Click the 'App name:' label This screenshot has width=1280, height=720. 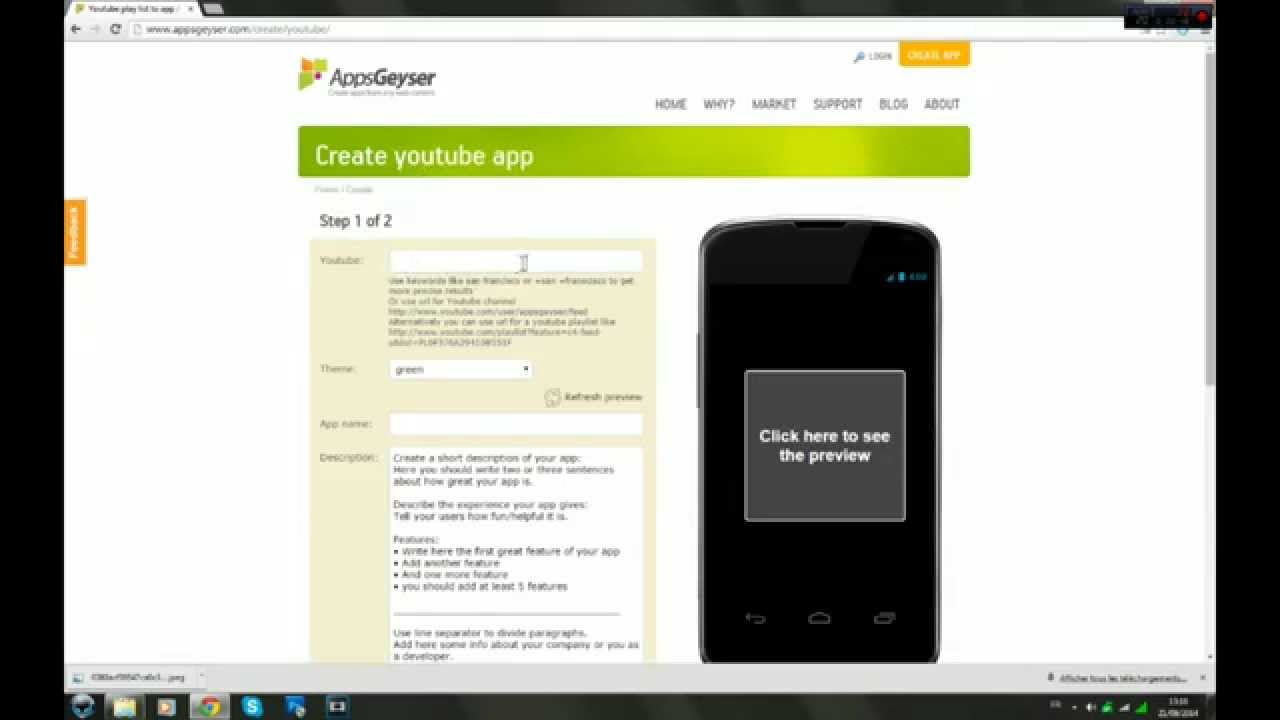[x=346, y=424]
